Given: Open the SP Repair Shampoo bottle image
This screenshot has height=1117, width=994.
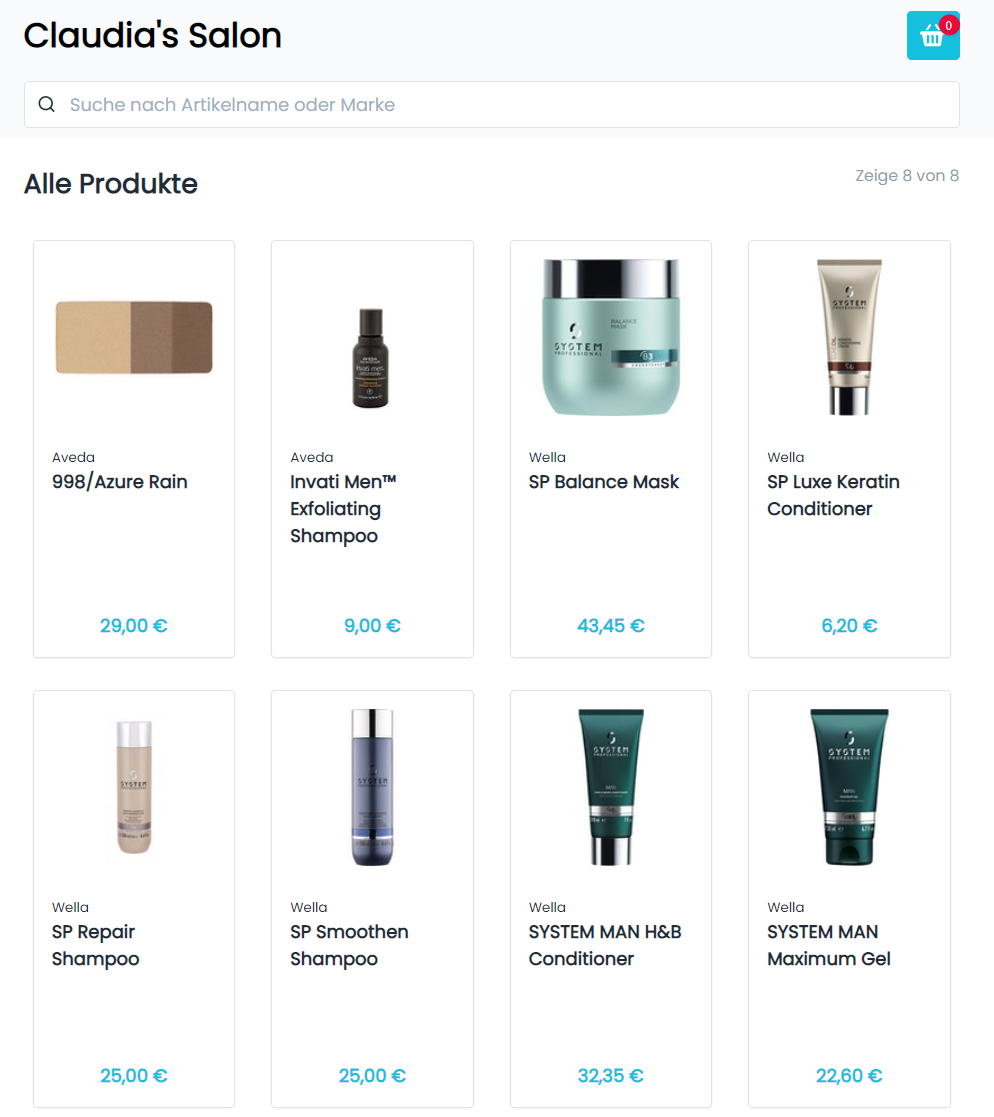Looking at the screenshot, I should pyautogui.click(x=134, y=787).
